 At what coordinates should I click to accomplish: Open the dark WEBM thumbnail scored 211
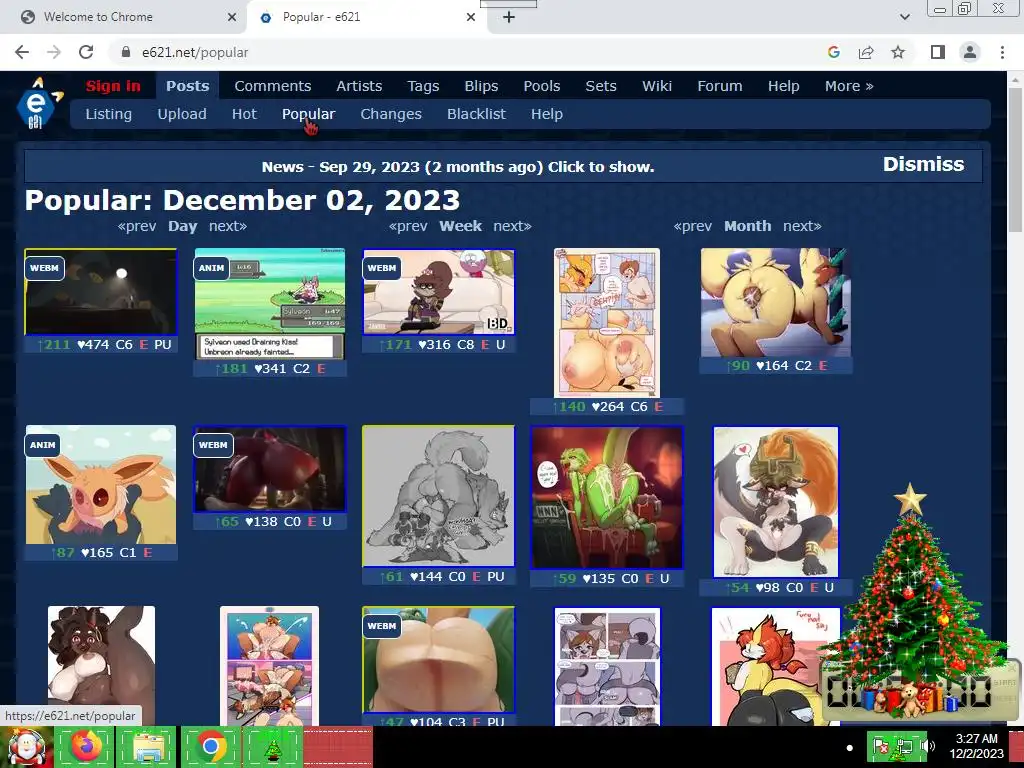[101, 291]
